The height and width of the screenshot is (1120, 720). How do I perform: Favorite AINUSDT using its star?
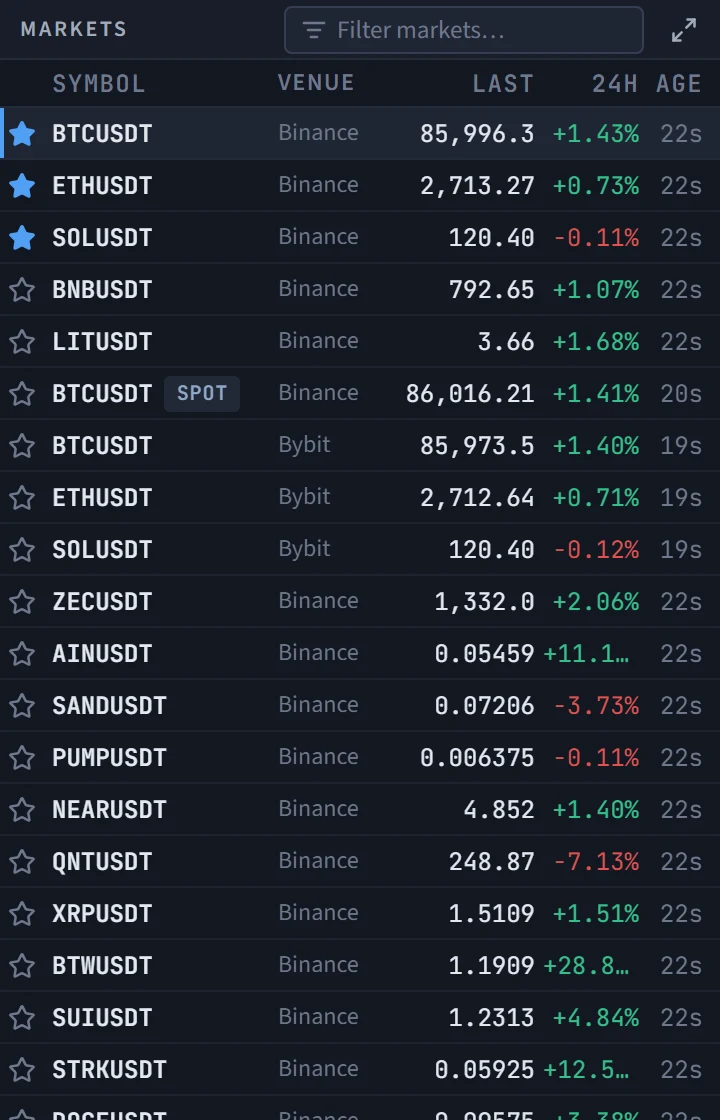22,654
